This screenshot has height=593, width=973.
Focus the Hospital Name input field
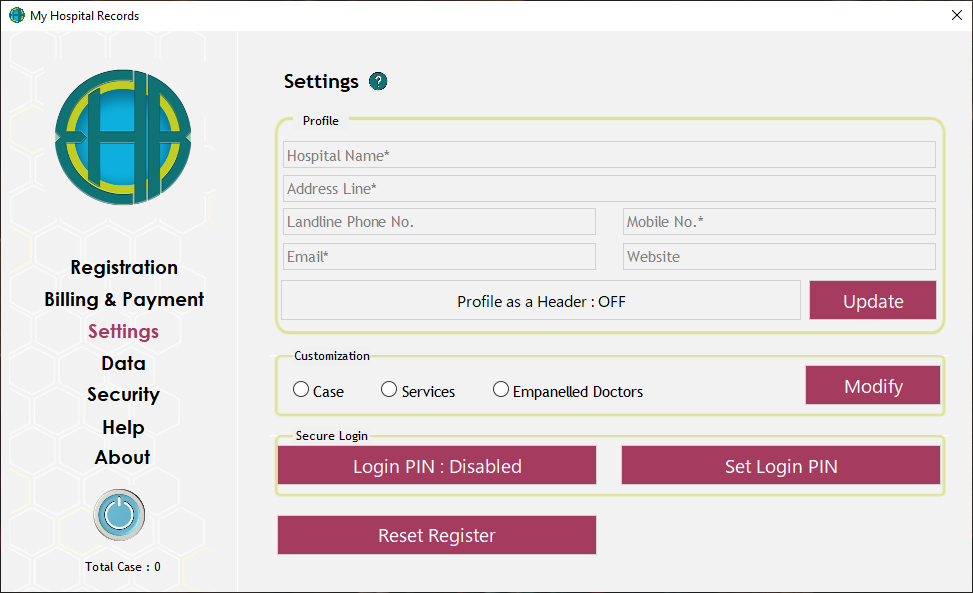pyautogui.click(x=609, y=156)
